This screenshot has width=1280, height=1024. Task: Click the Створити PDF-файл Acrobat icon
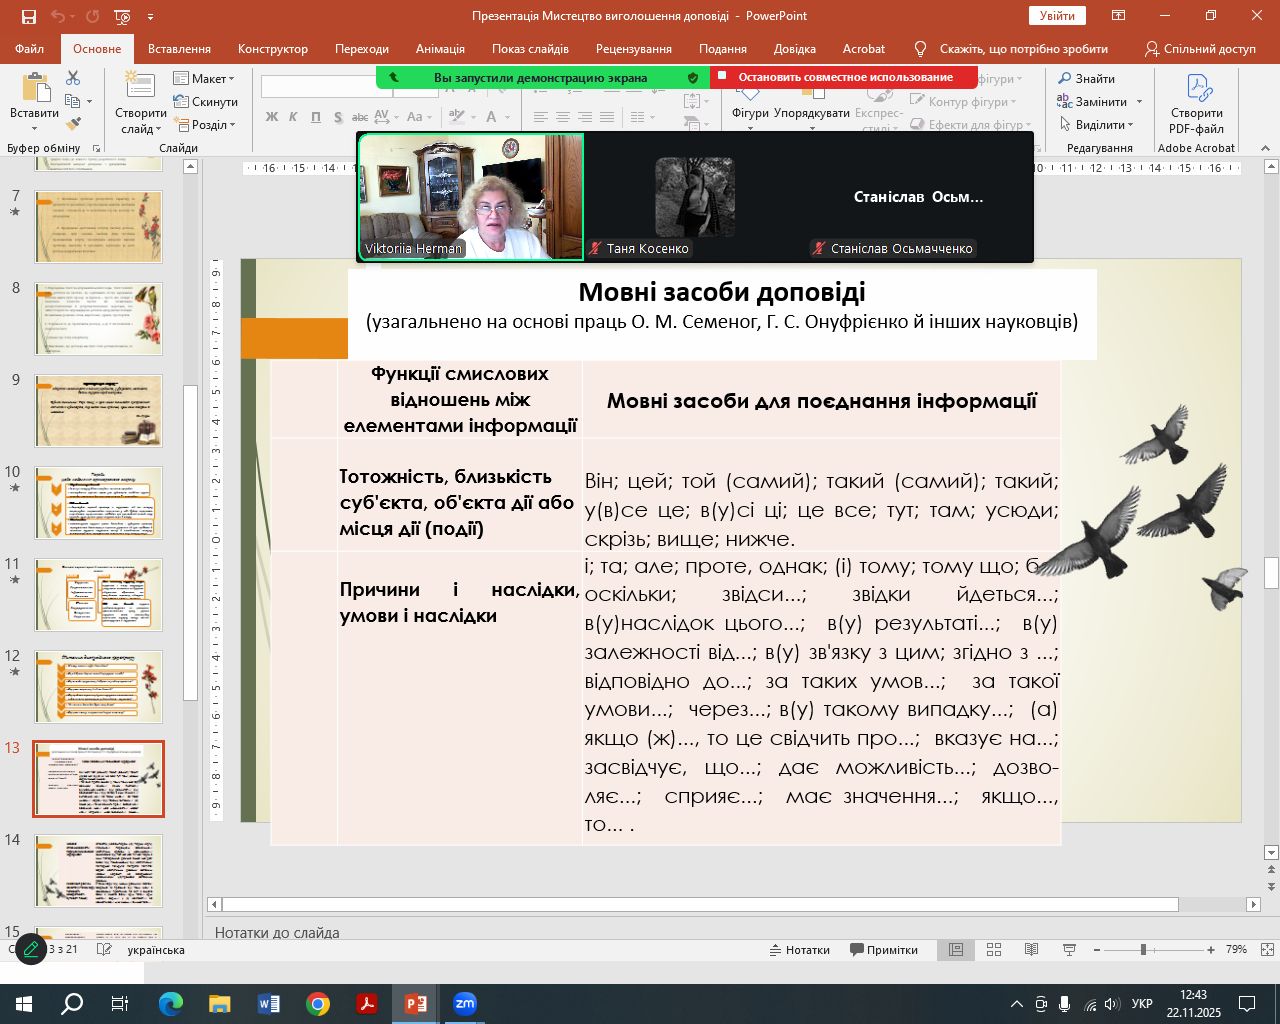1197,103
